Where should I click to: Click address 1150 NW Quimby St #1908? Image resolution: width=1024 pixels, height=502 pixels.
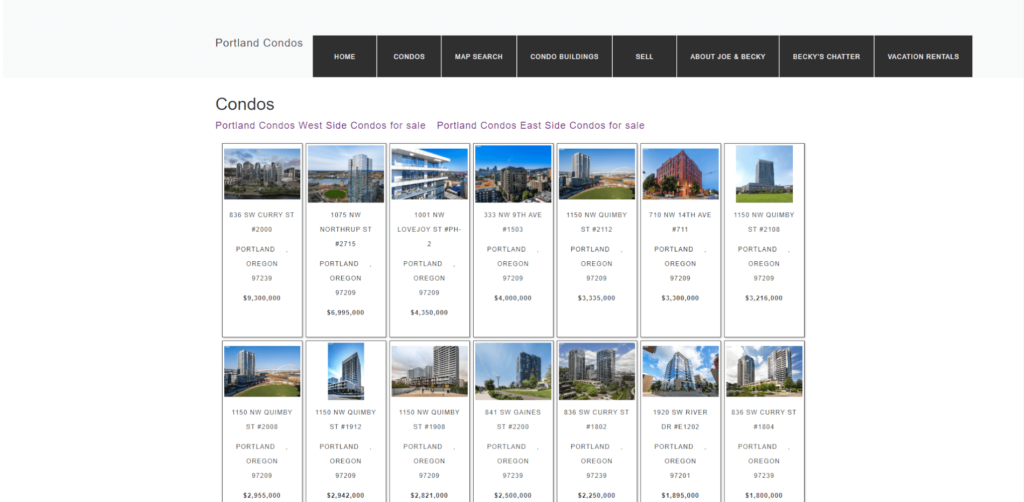coord(429,419)
